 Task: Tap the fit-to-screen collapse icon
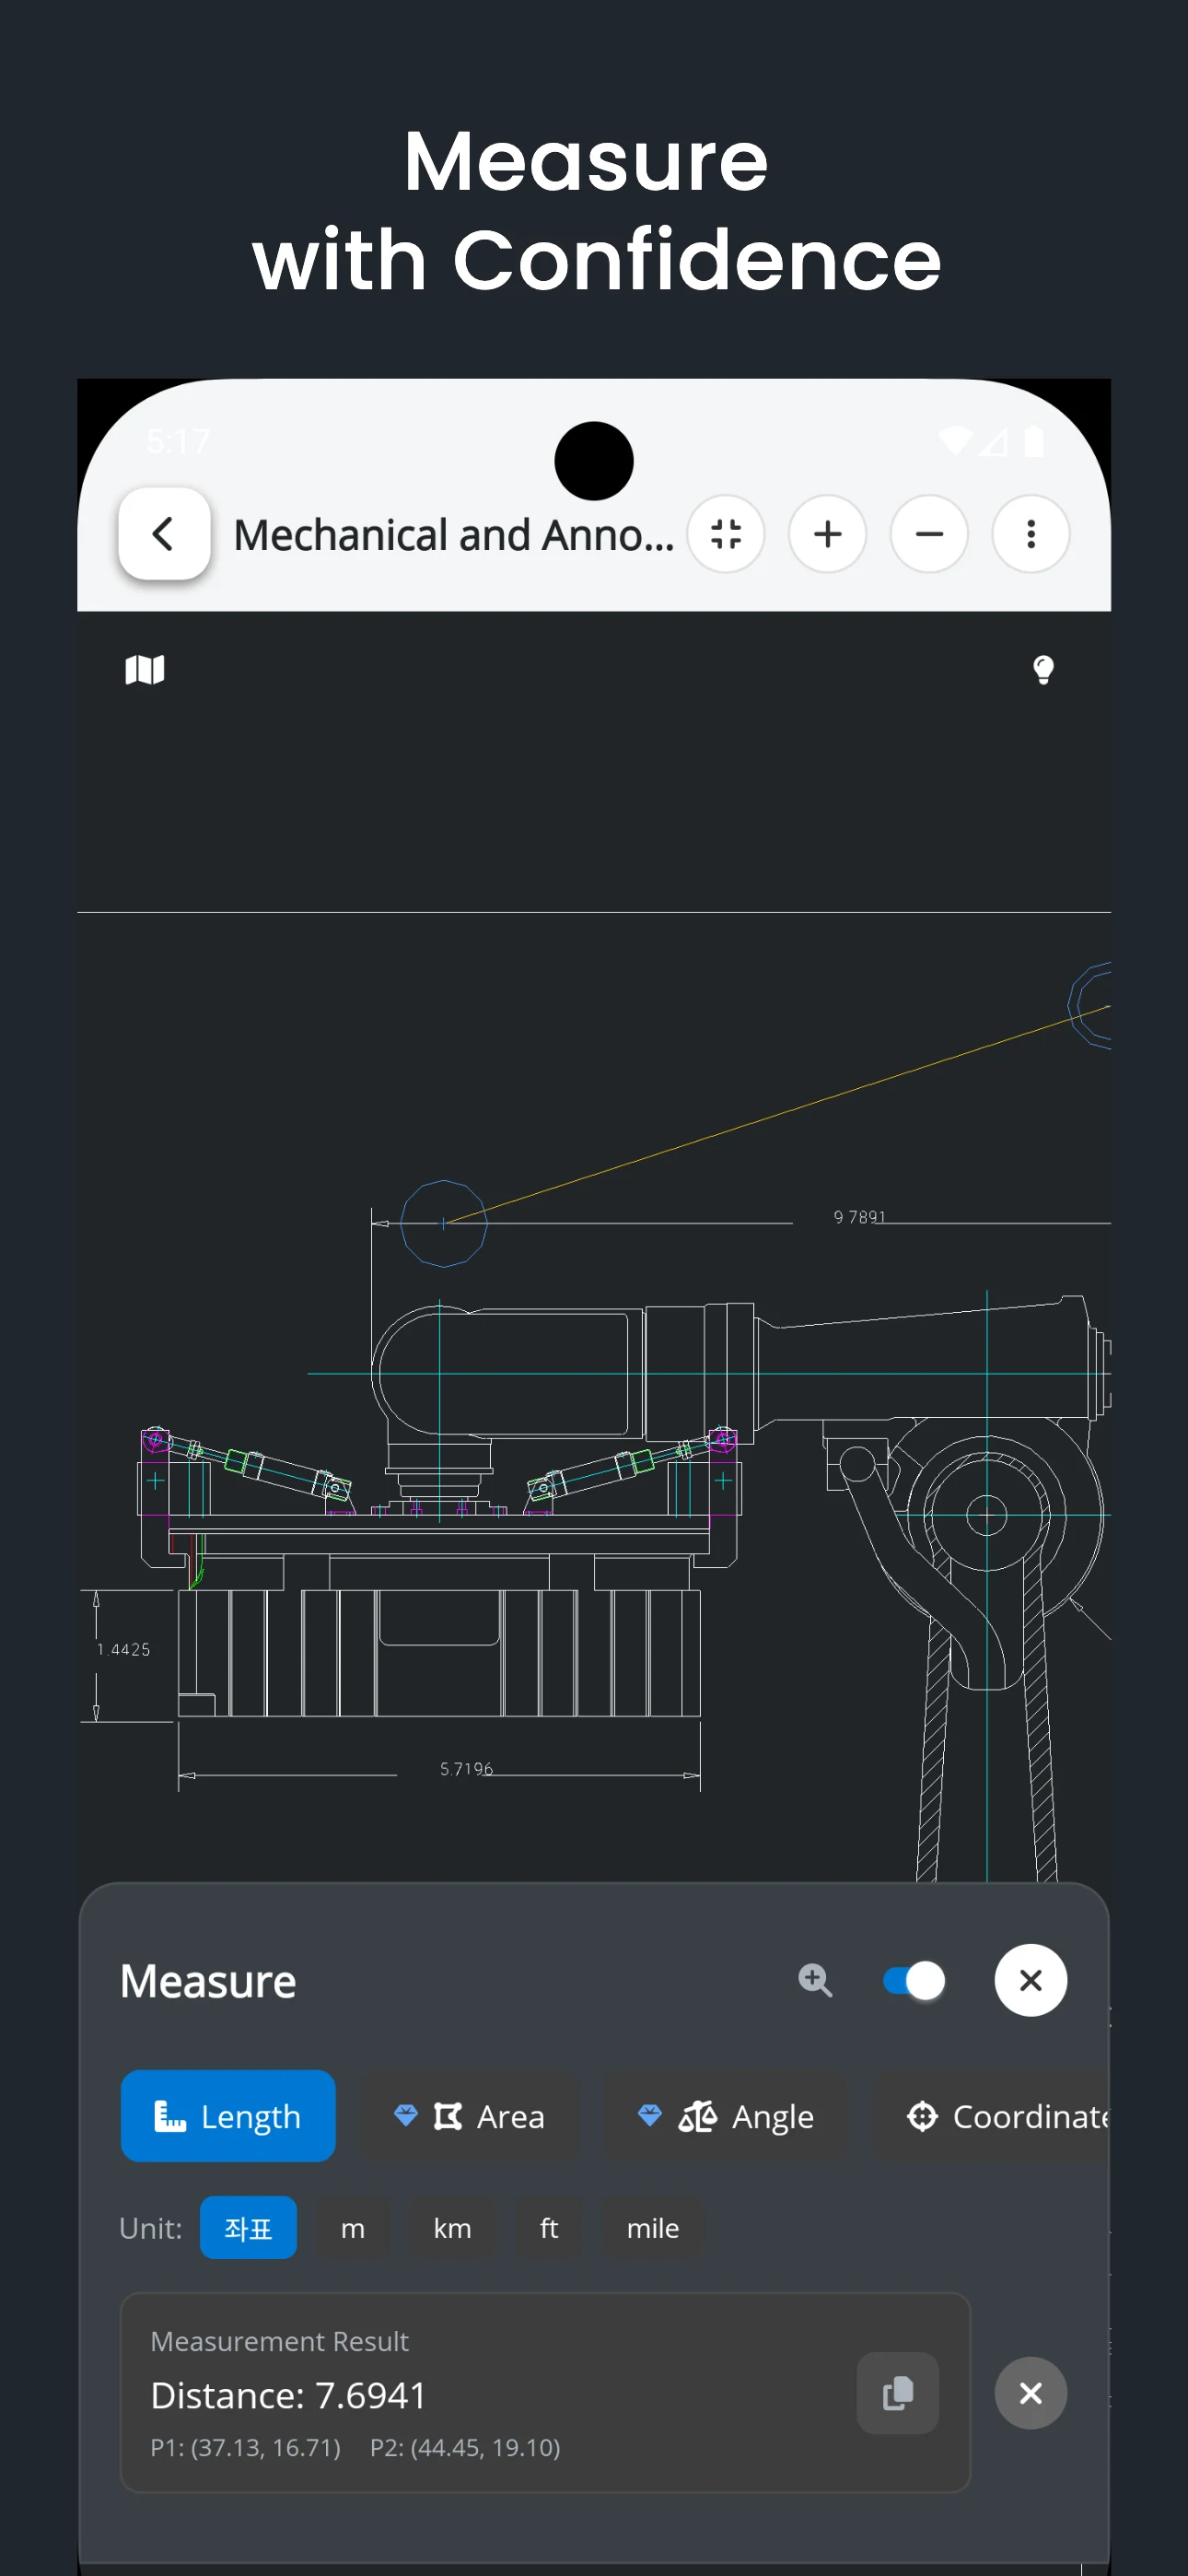[x=726, y=534]
